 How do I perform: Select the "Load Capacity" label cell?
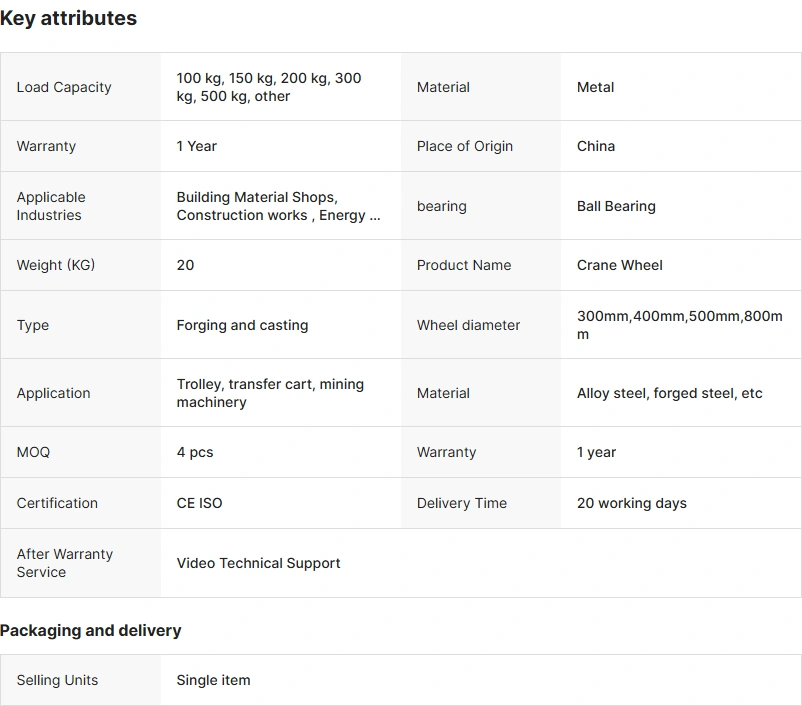click(64, 87)
